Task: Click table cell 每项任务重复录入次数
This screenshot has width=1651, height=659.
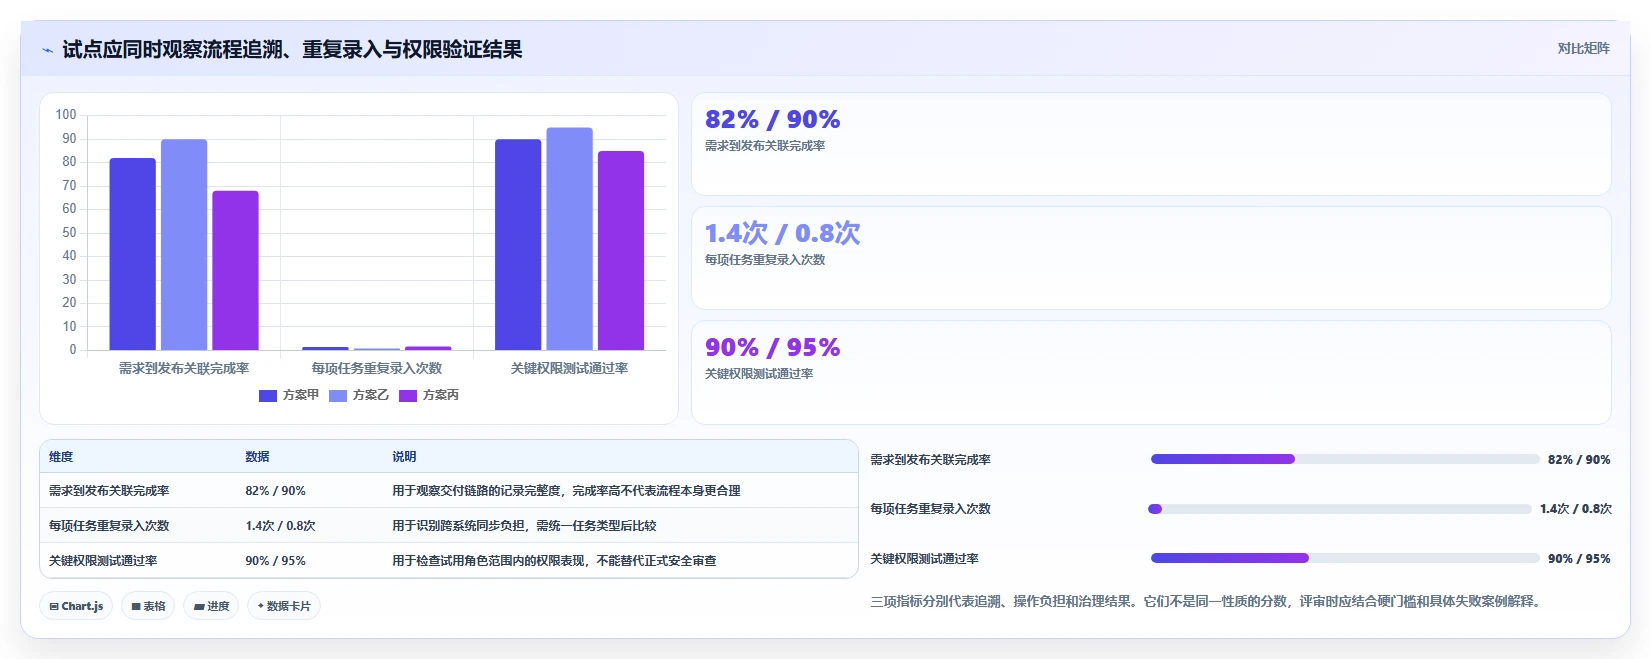Action: 109,526
